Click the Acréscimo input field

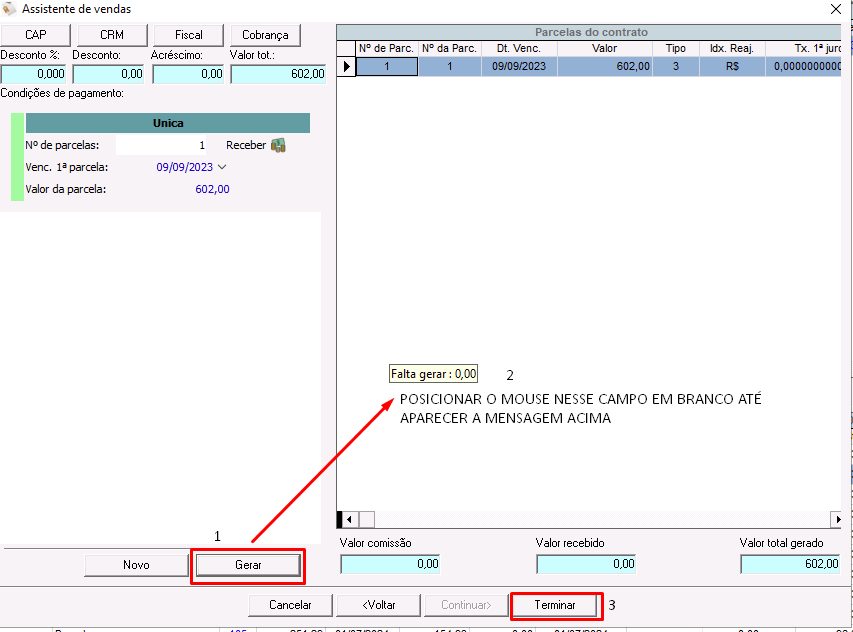(x=188, y=74)
